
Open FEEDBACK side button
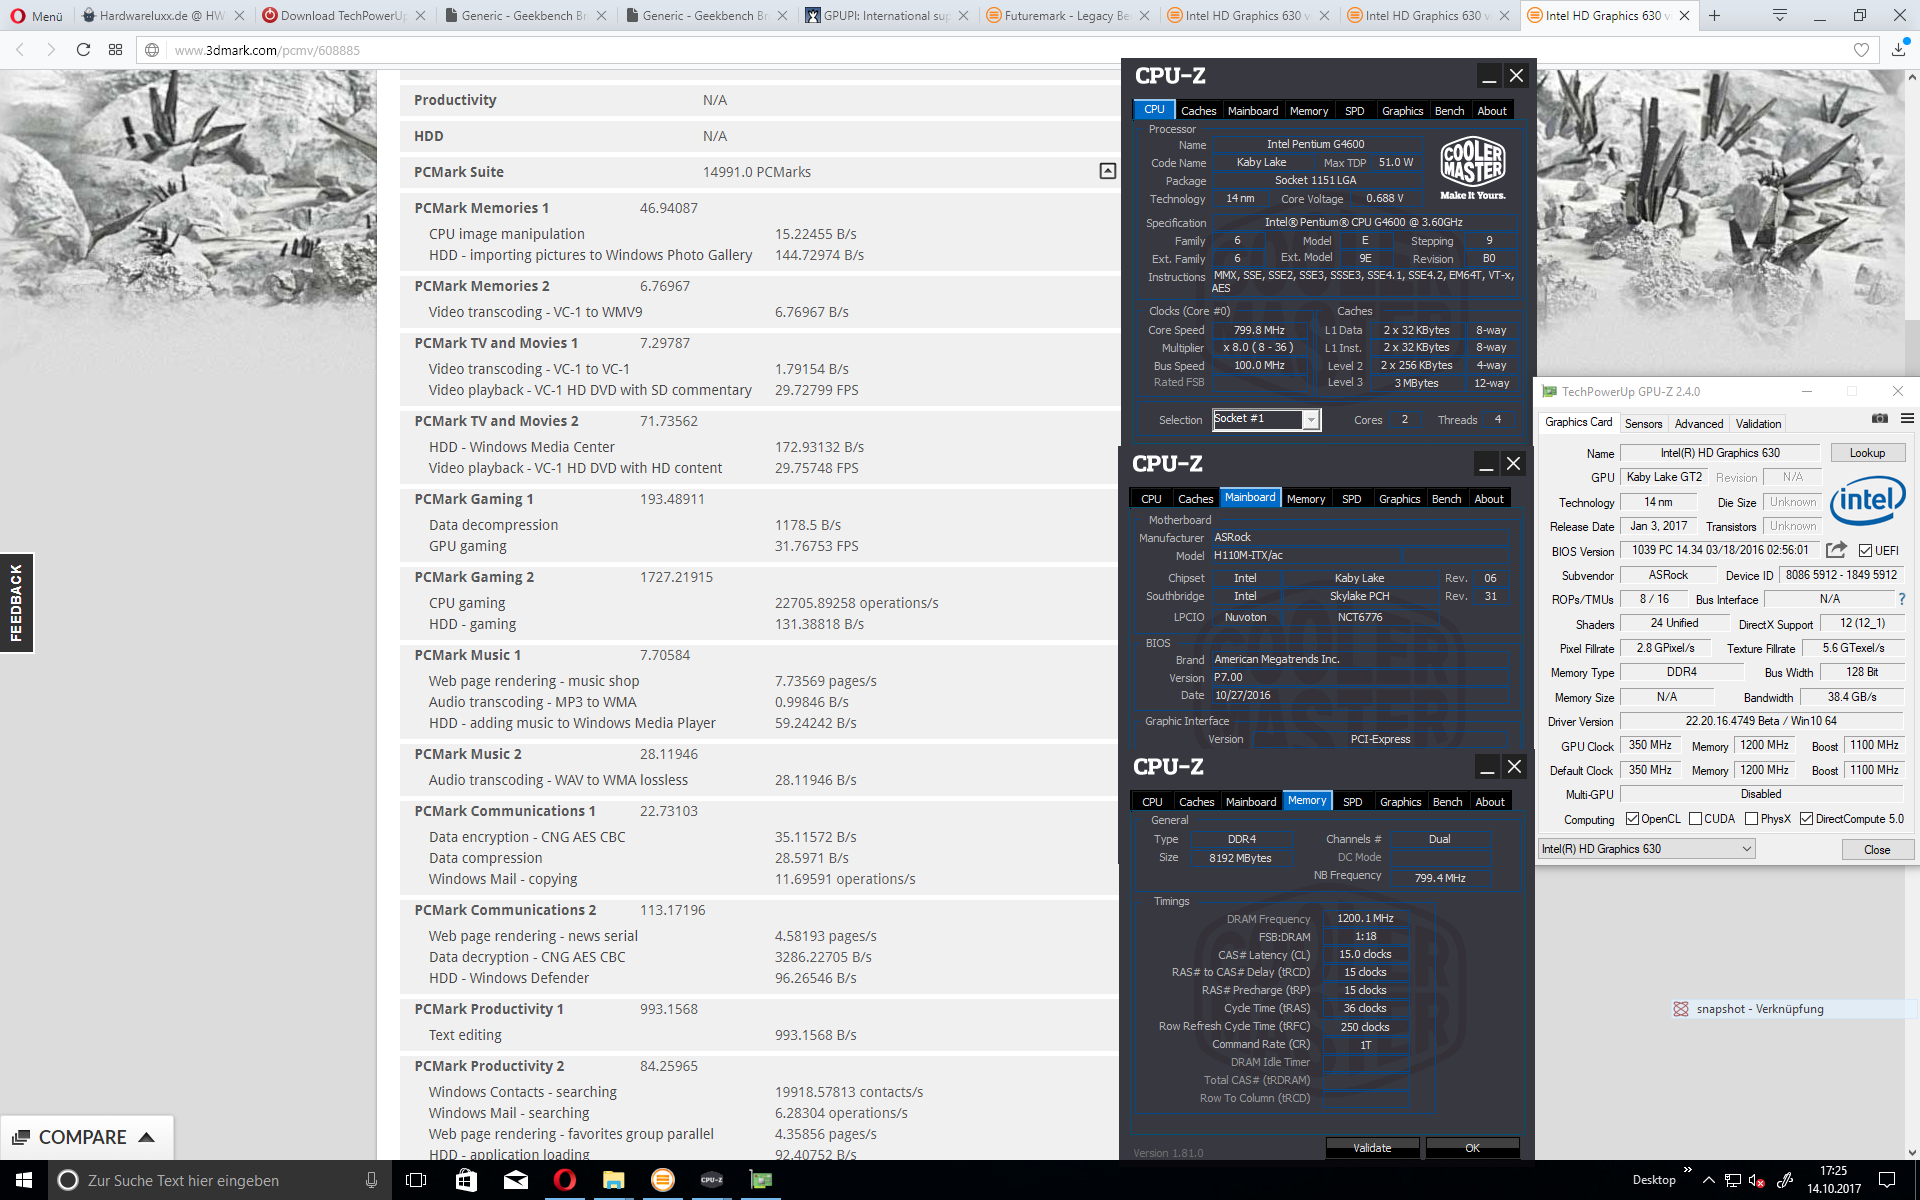(x=16, y=603)
